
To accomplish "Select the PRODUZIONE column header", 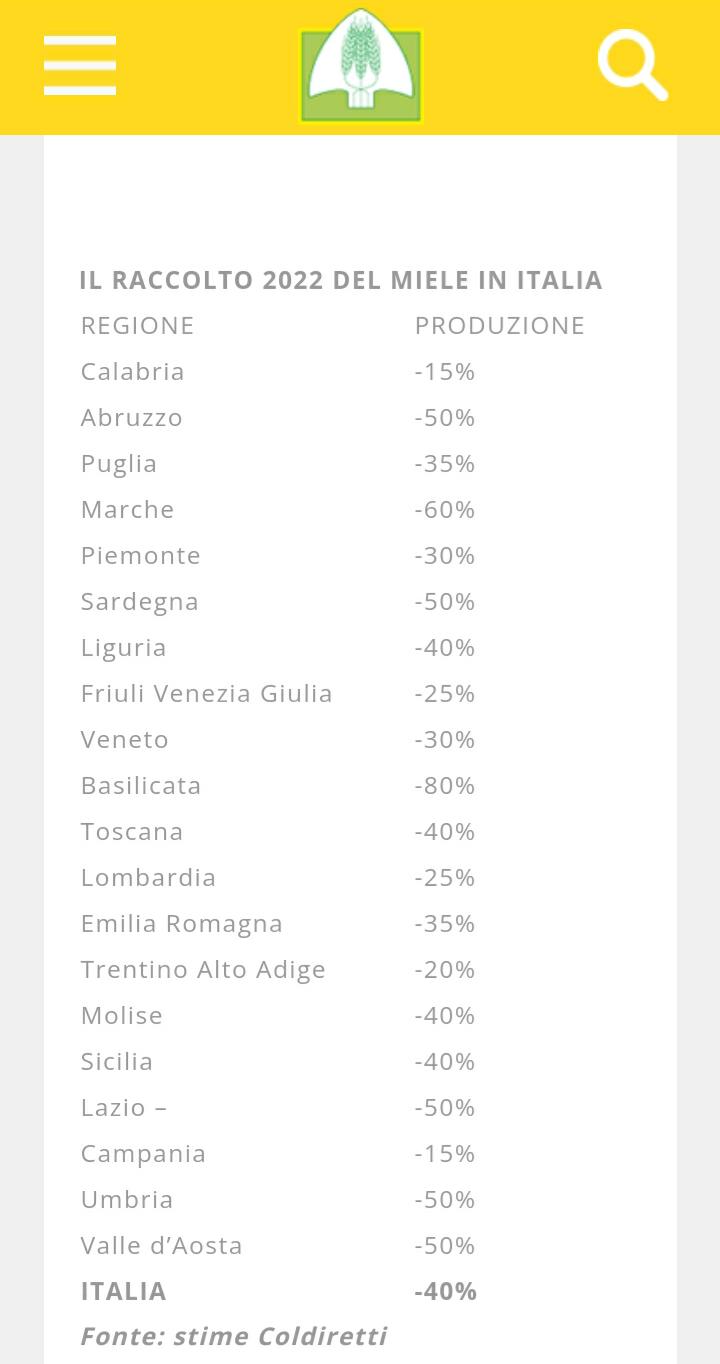I will click(500, 325).
